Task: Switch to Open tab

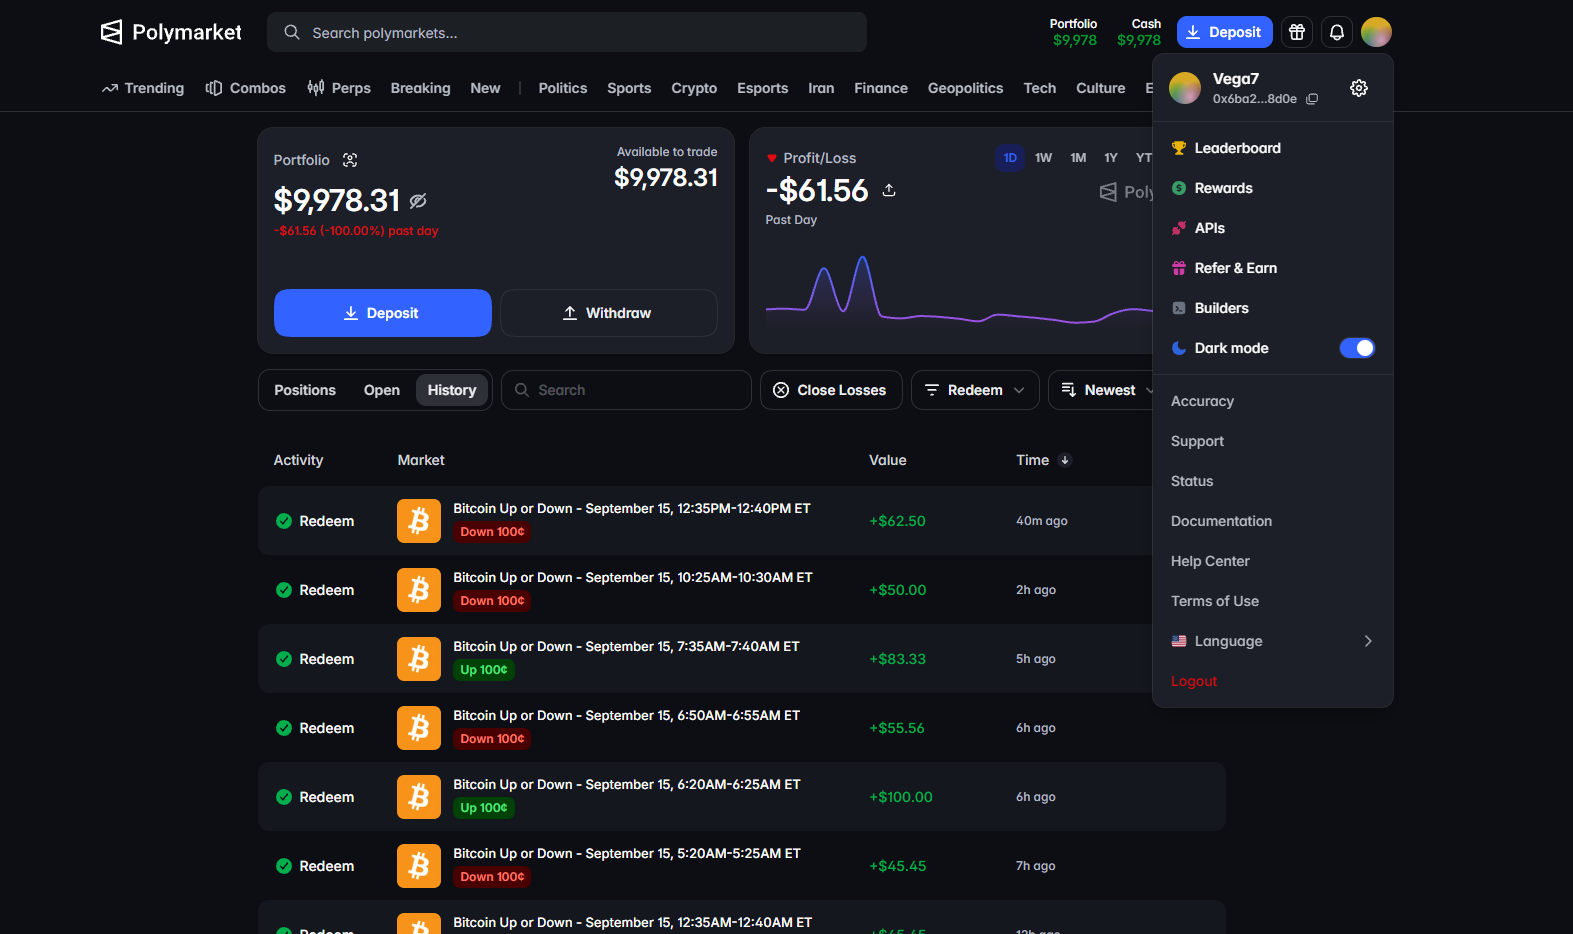Action: click(x=382, y=390)
